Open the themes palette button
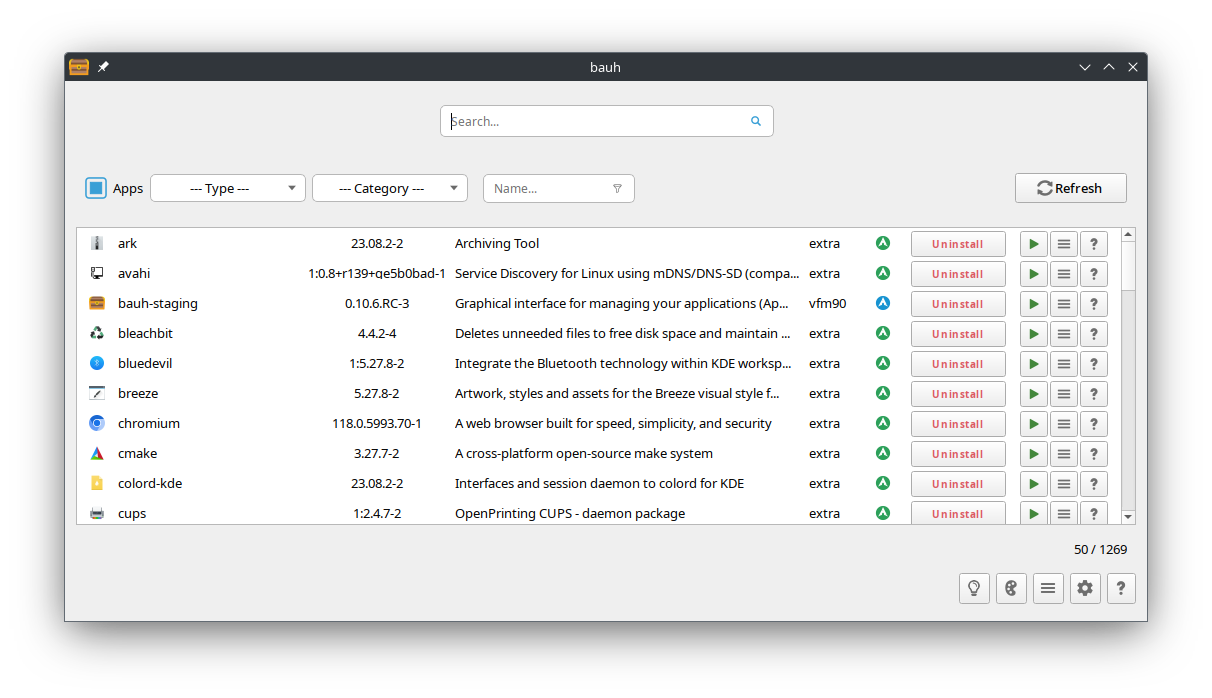 [1011, 588]
